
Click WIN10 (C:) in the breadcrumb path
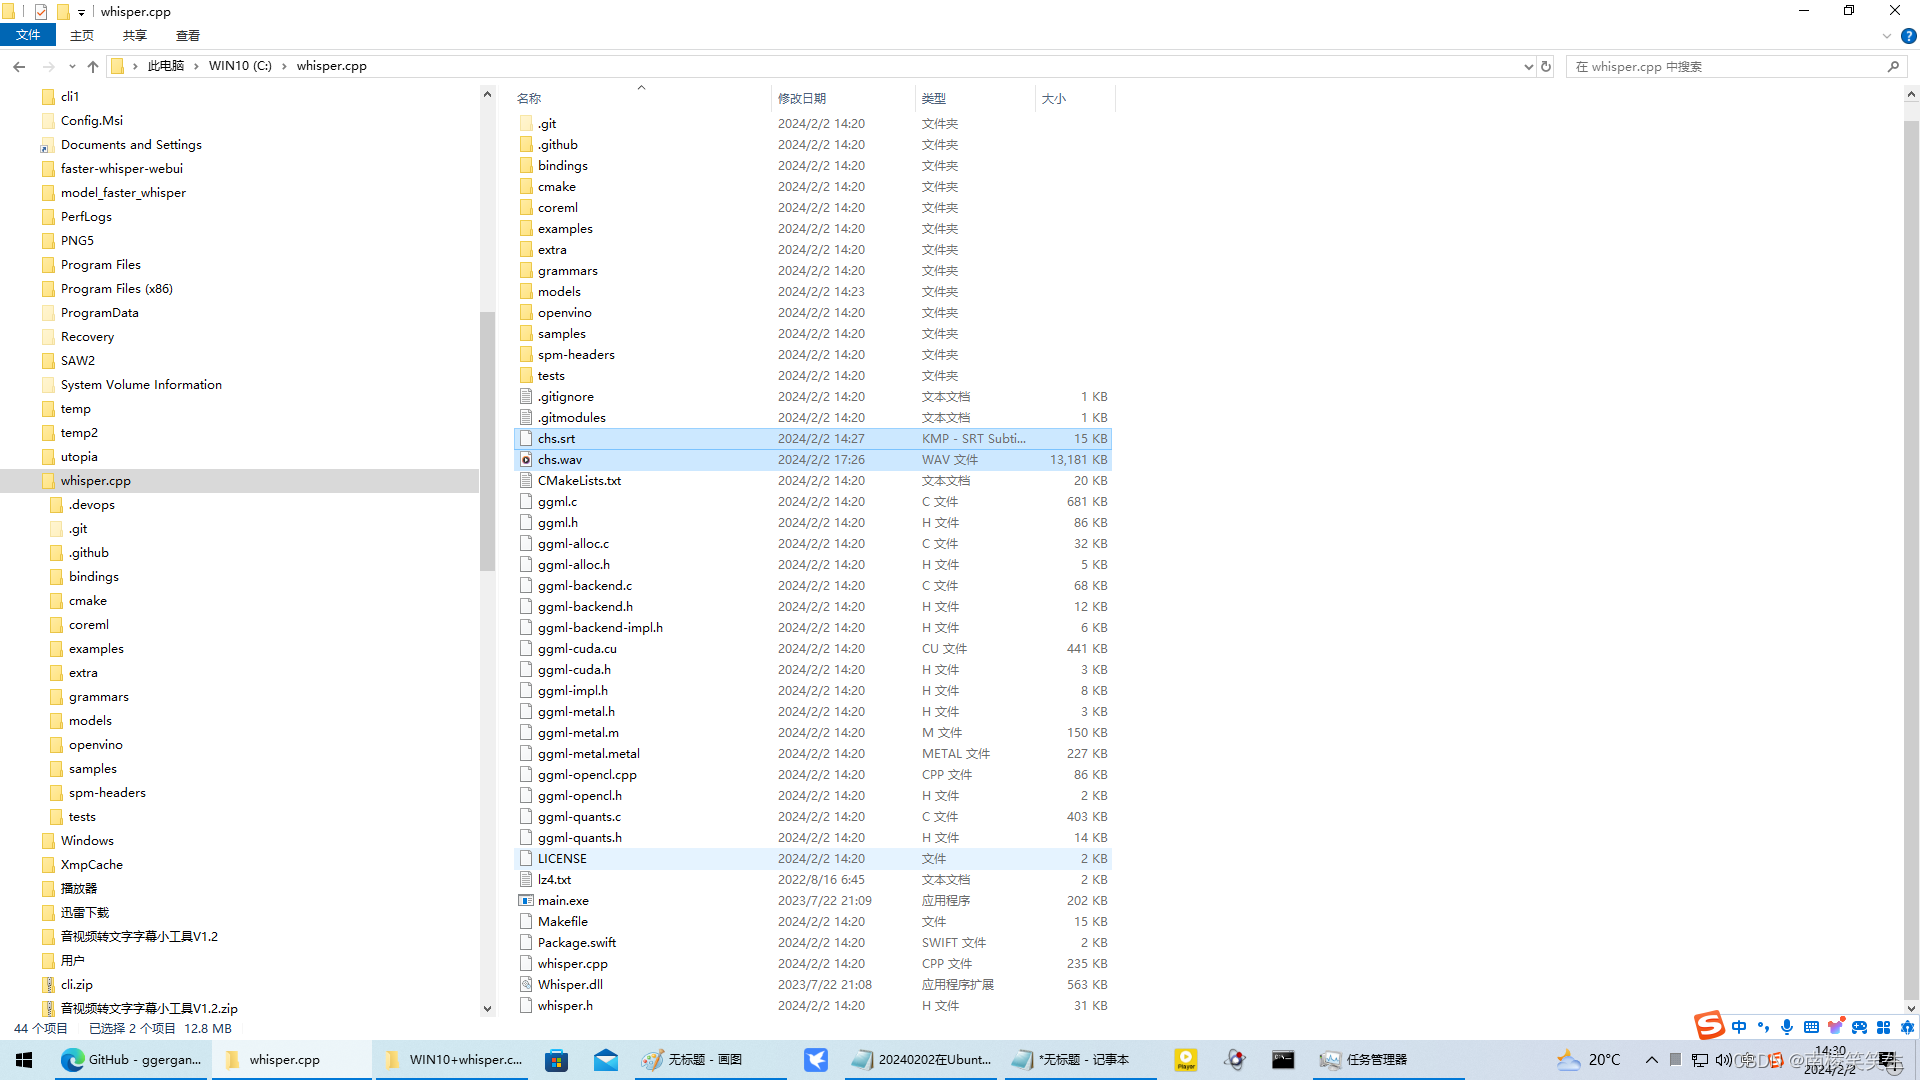click(x=240, y=66)
